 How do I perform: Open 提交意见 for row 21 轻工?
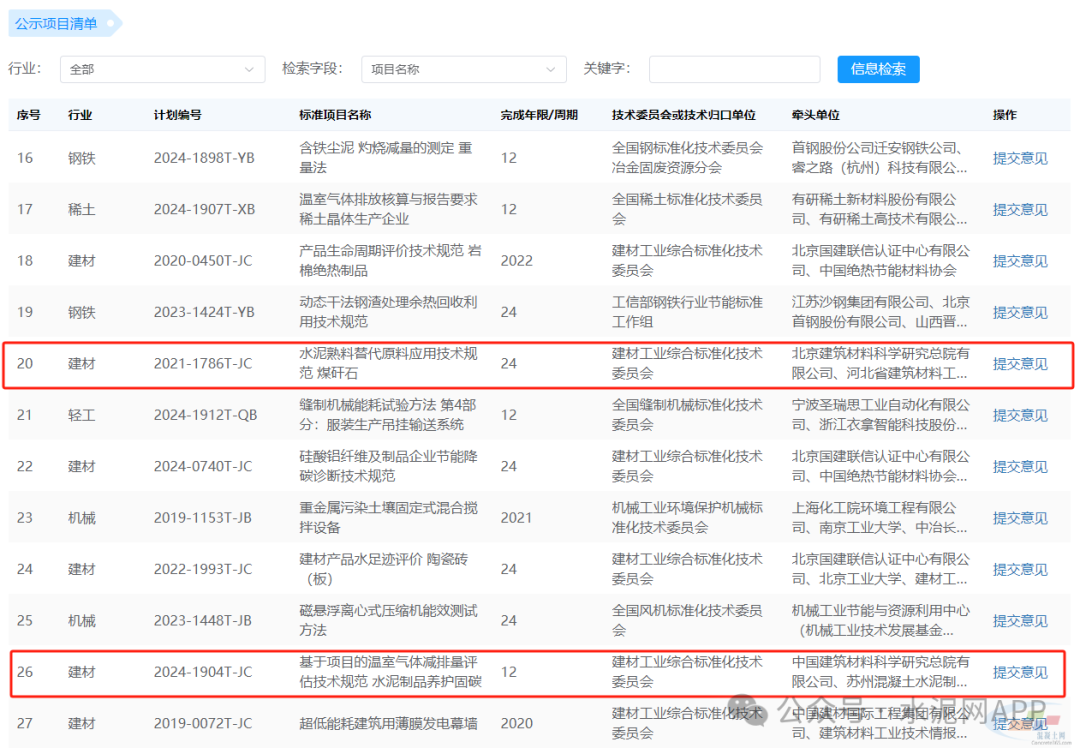tap(1020, 415)
